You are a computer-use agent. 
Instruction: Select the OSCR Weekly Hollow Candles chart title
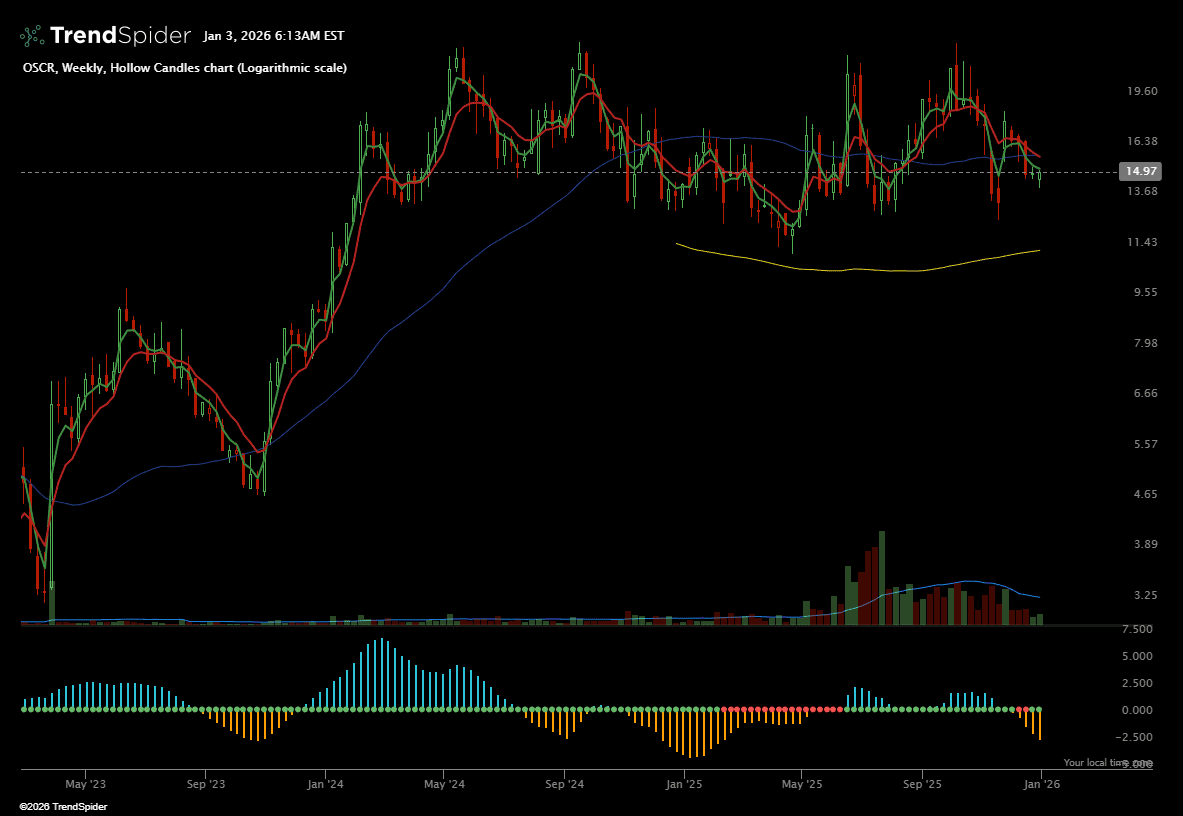pos(185,68)
